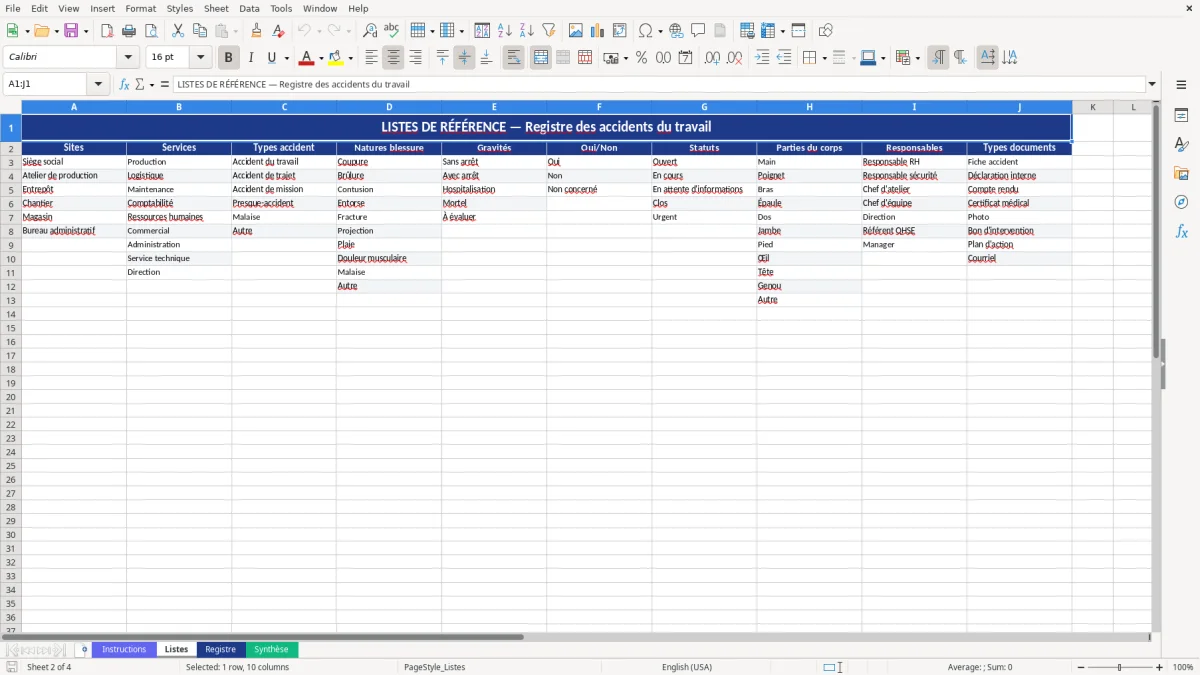Toggle Bold formatting
The width and height of the screenshot is (1200, 675).
pyautogui.click(x=228, y=58)
